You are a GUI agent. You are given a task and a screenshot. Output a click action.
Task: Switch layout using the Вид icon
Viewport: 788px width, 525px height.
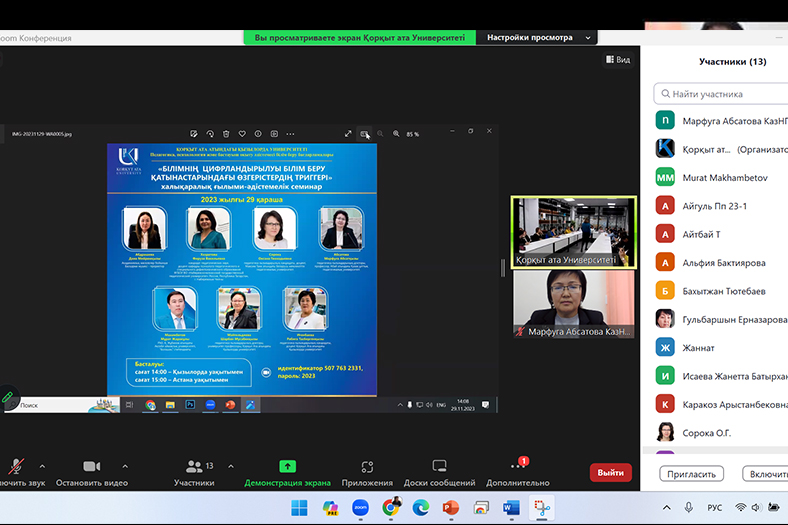(617, 60)
